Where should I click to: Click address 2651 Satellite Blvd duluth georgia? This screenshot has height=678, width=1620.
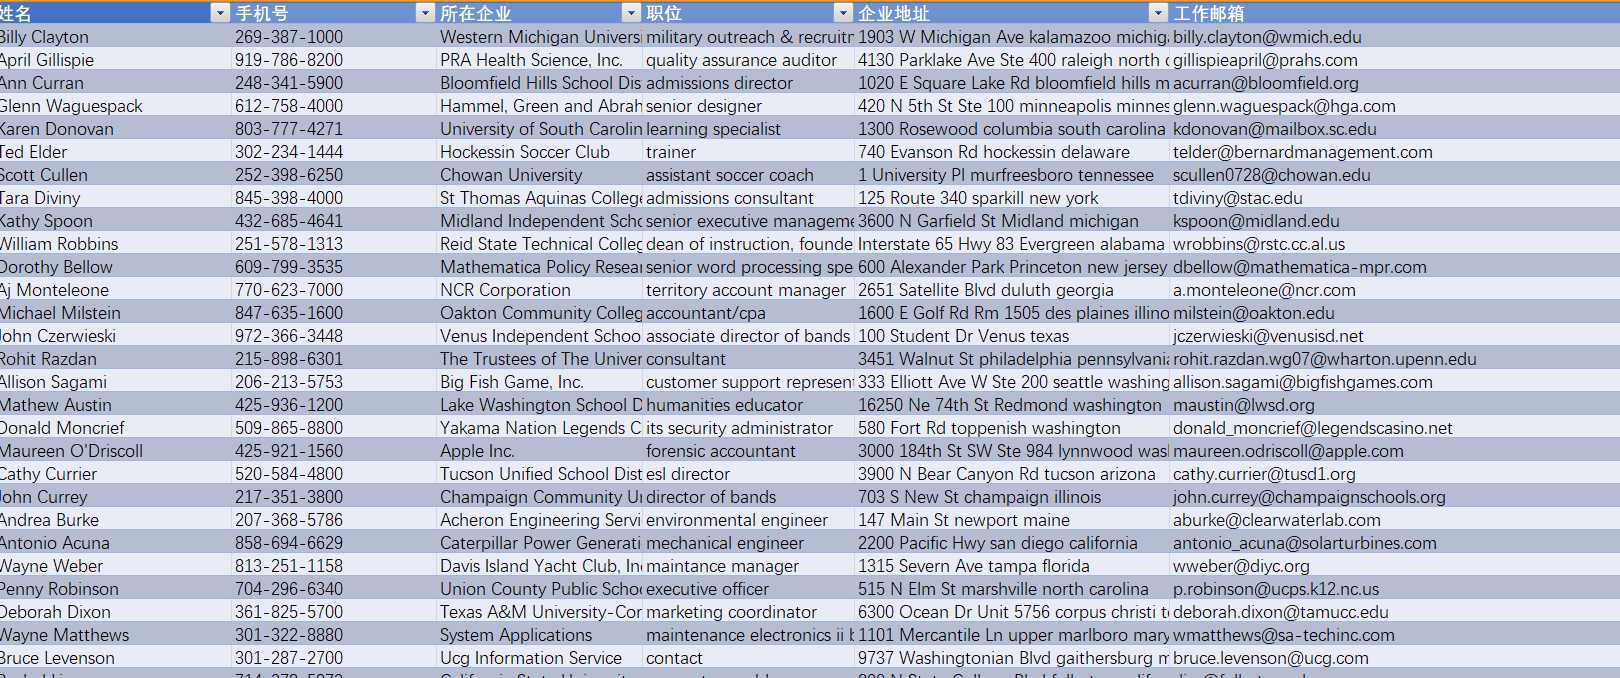tap(986, 290)
